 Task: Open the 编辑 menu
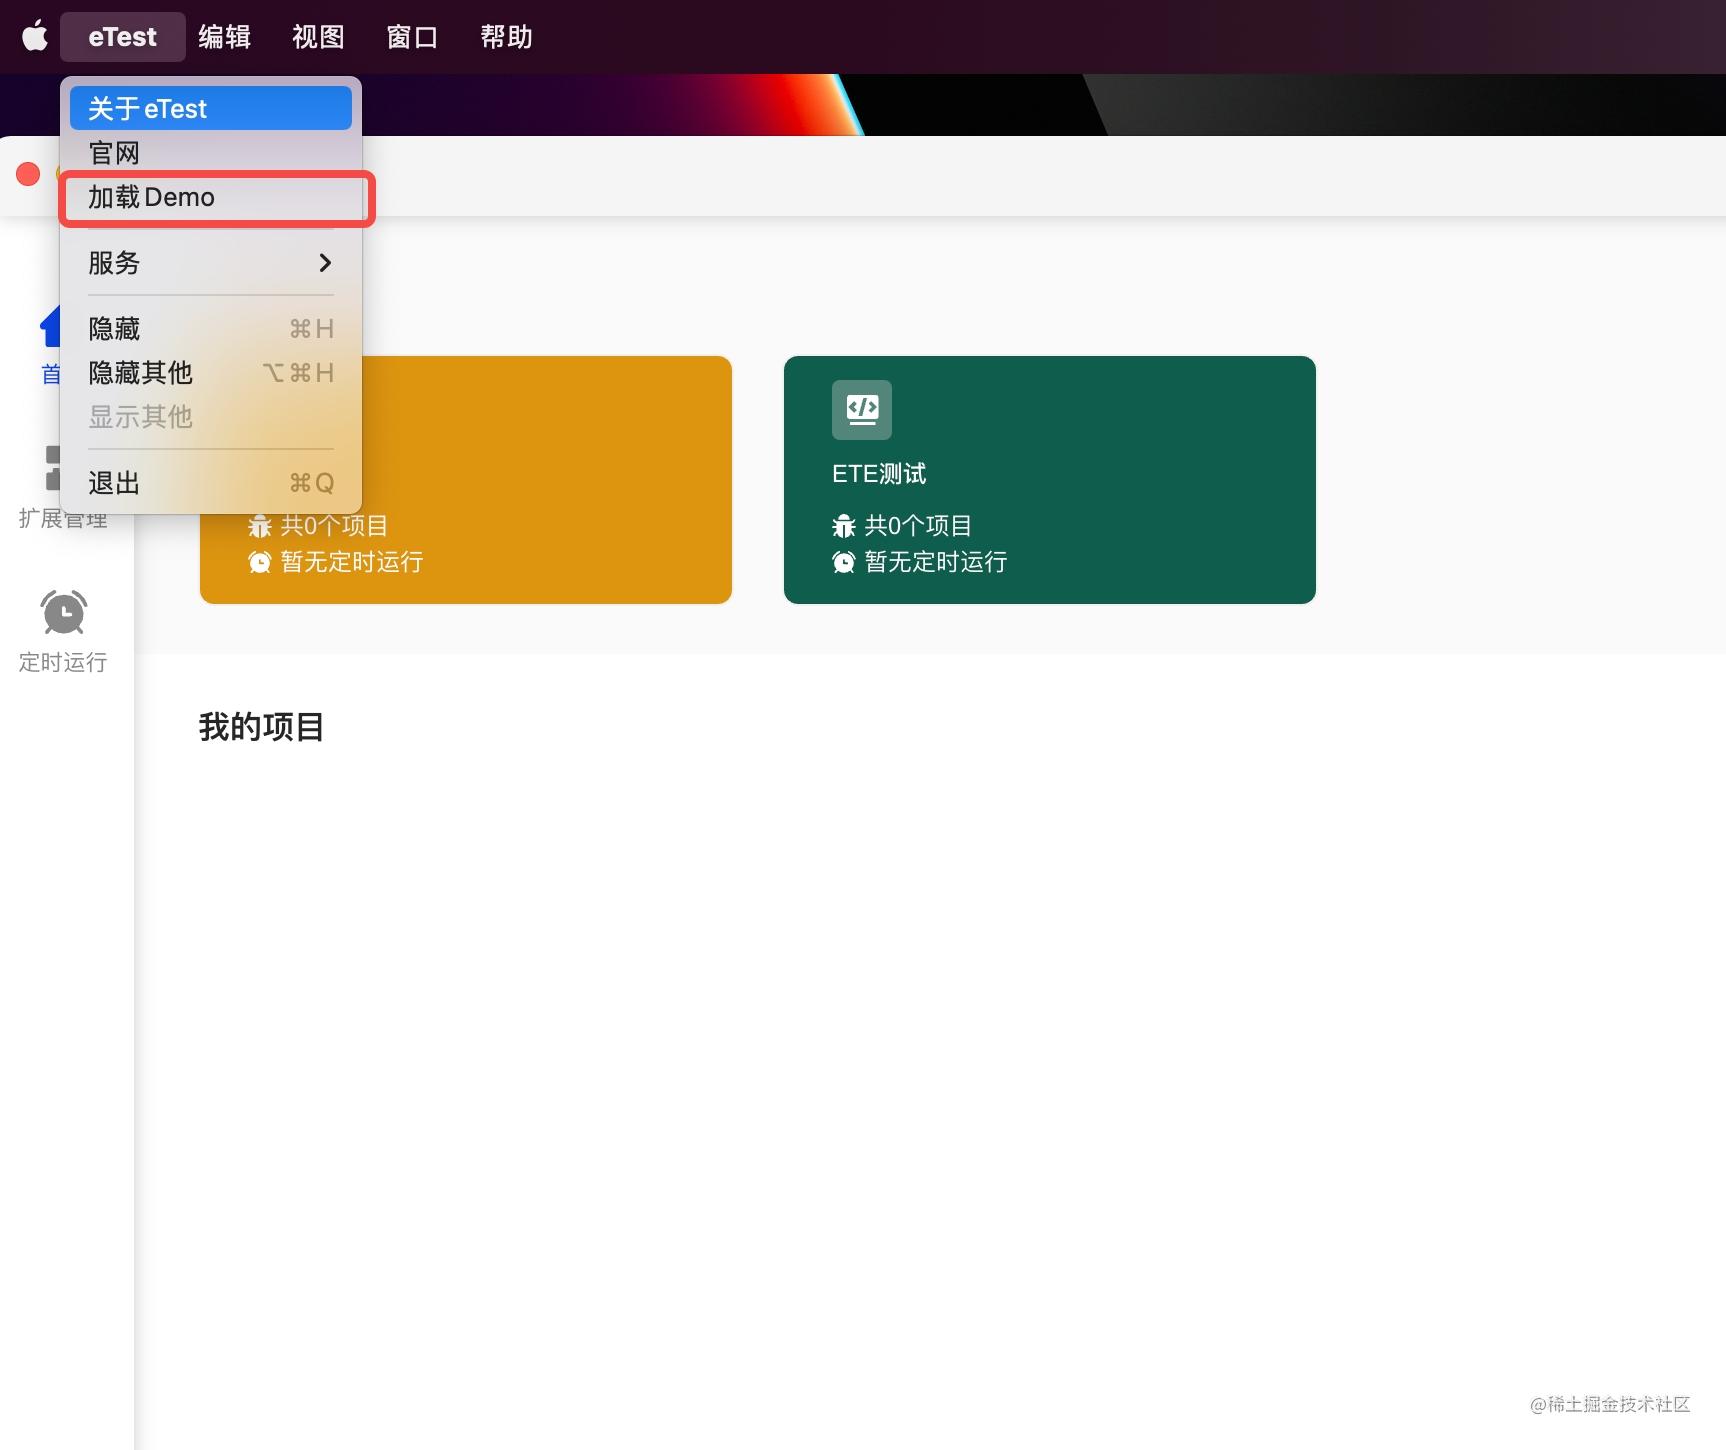pos(224,37)
